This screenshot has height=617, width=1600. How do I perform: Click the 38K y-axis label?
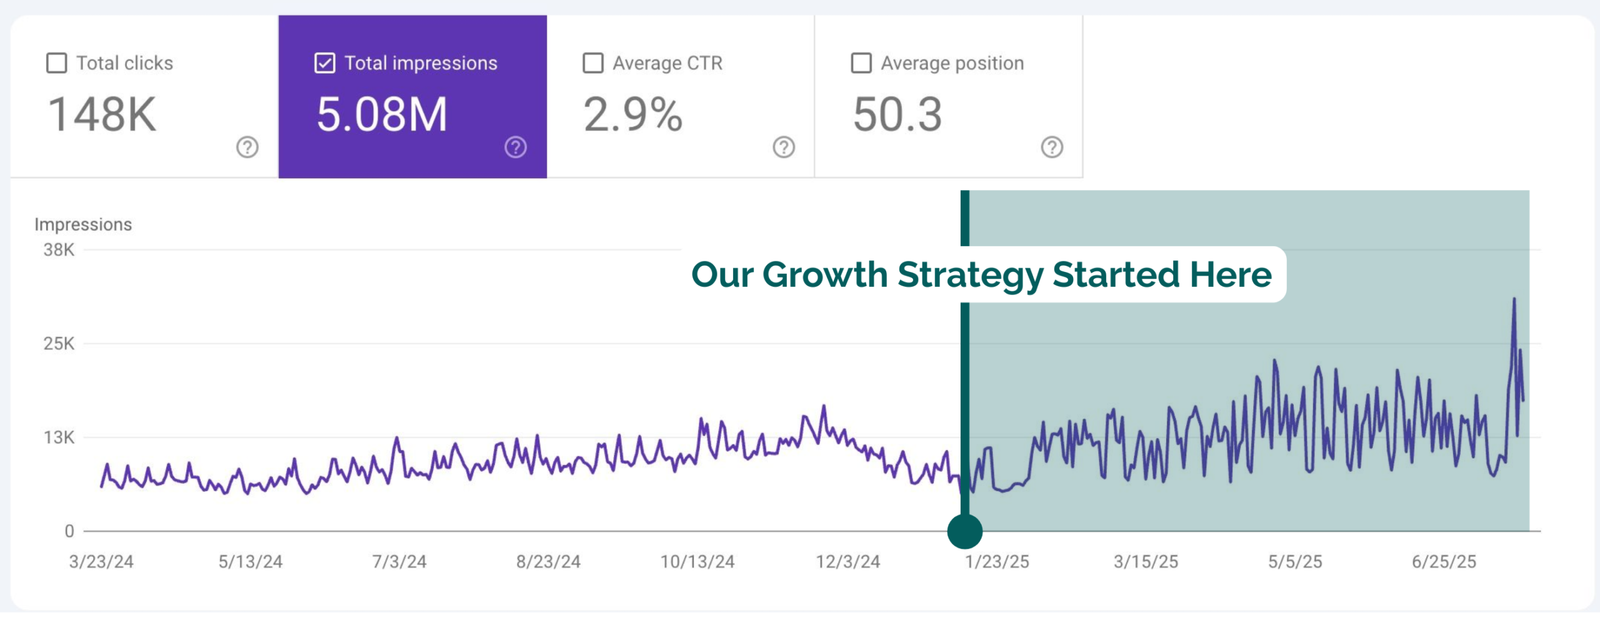click(59, 250)
